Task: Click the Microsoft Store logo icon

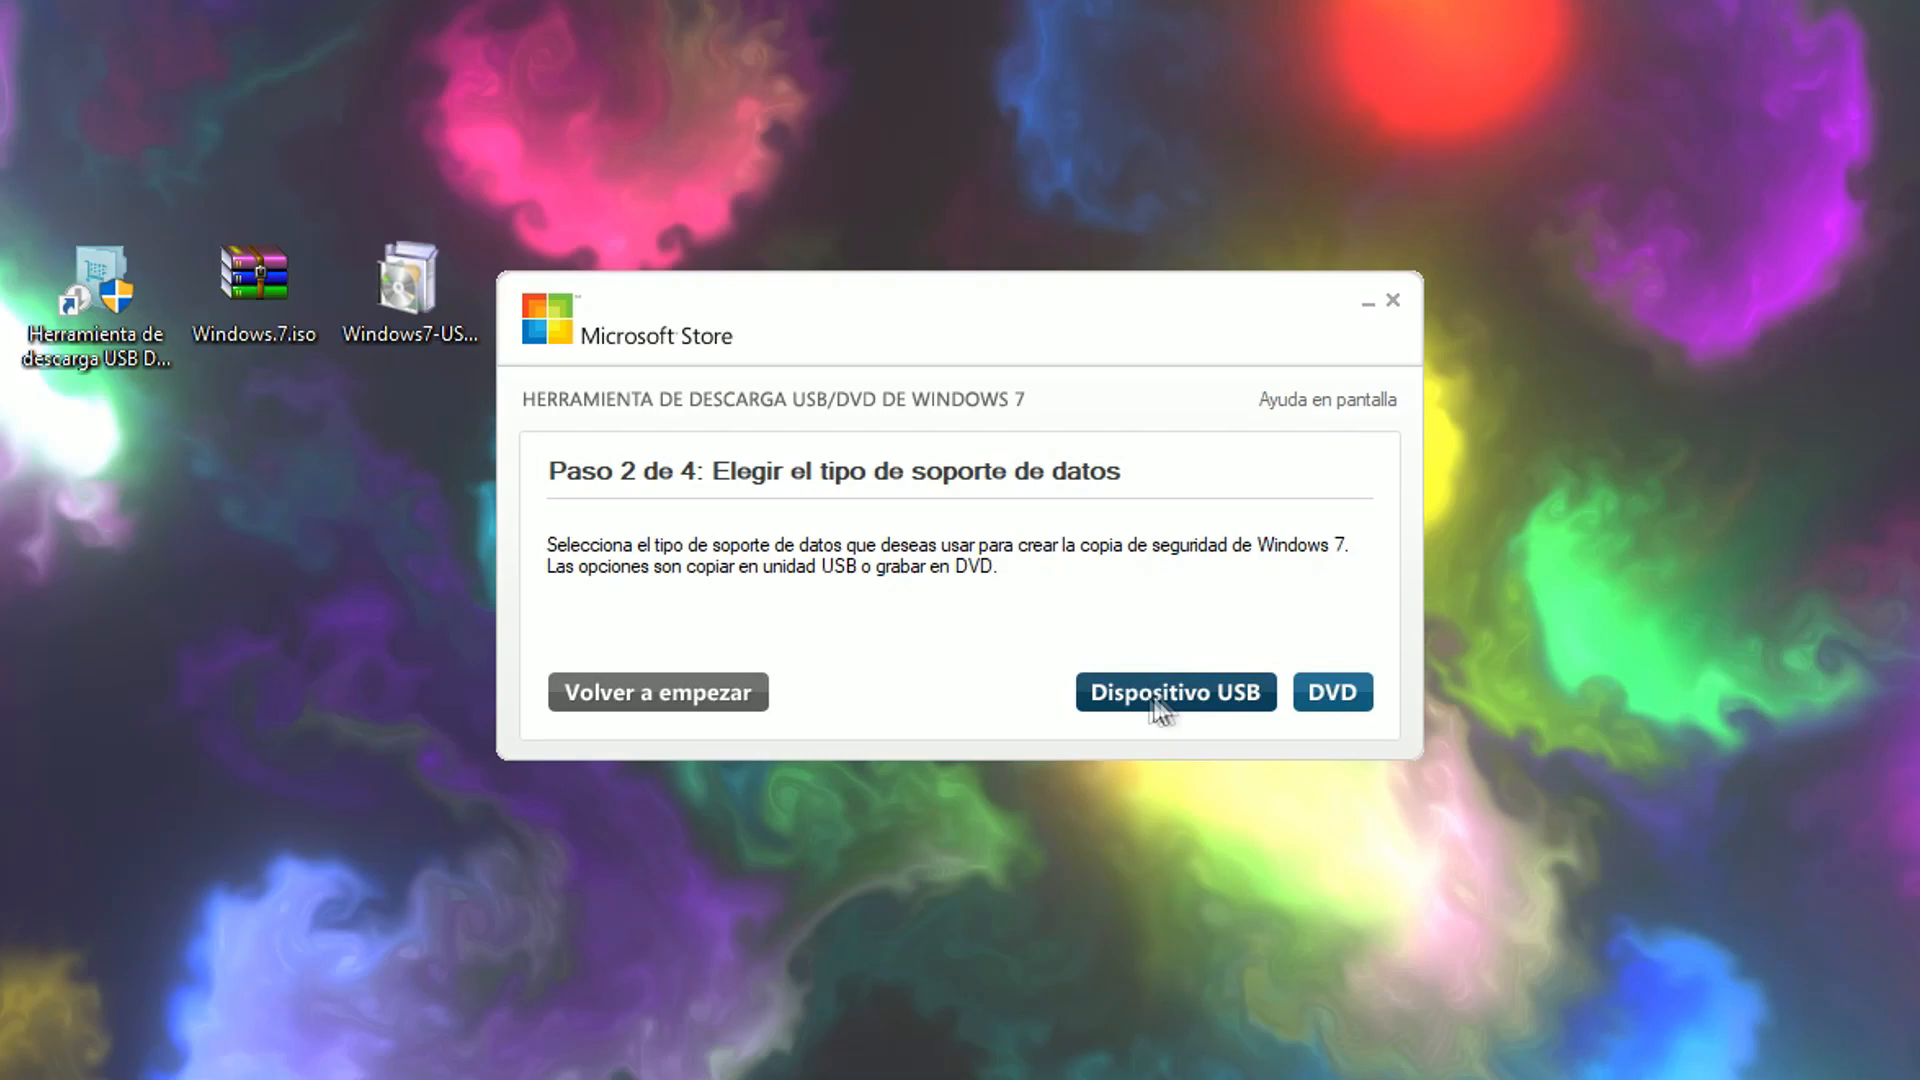Action: coord(547,319)
